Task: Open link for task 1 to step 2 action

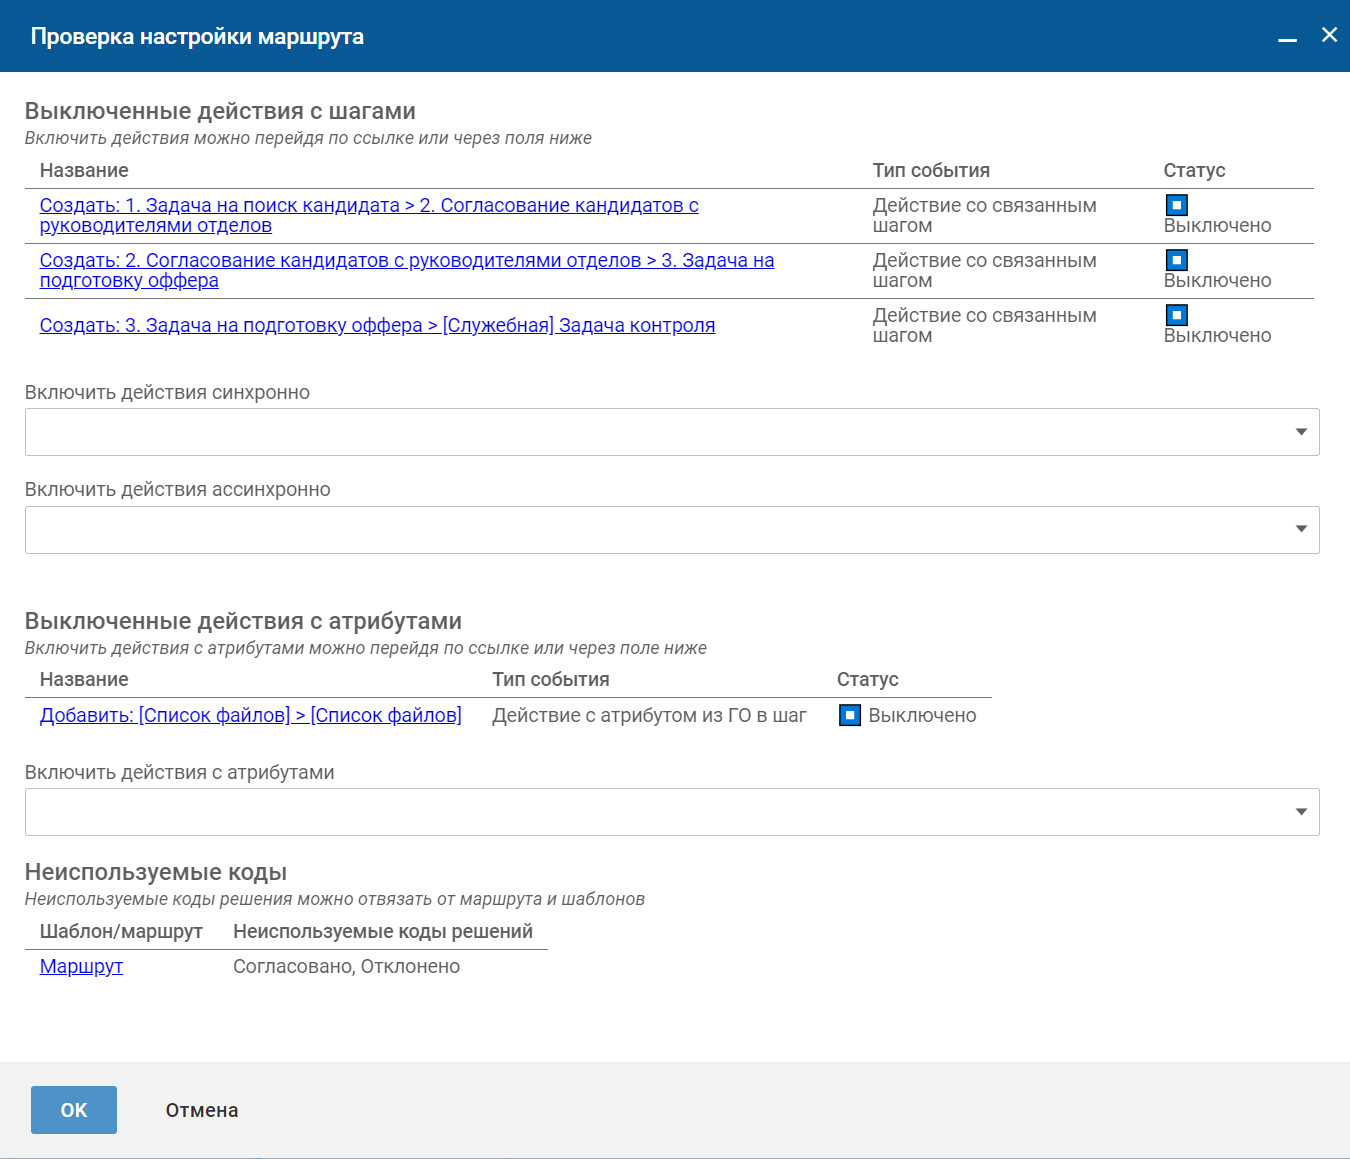Action: pyautogui.click(x=368, y=206)
